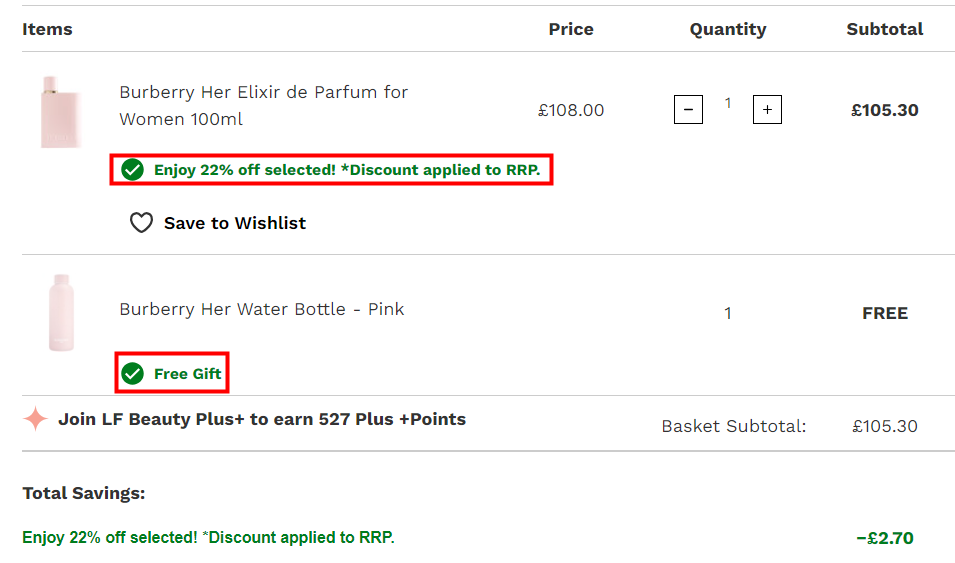The width and height of the screenshot is (955, 563).
Task: Open the Burberry Her Elixir perfume thumbnail
Action: point(62,112)
